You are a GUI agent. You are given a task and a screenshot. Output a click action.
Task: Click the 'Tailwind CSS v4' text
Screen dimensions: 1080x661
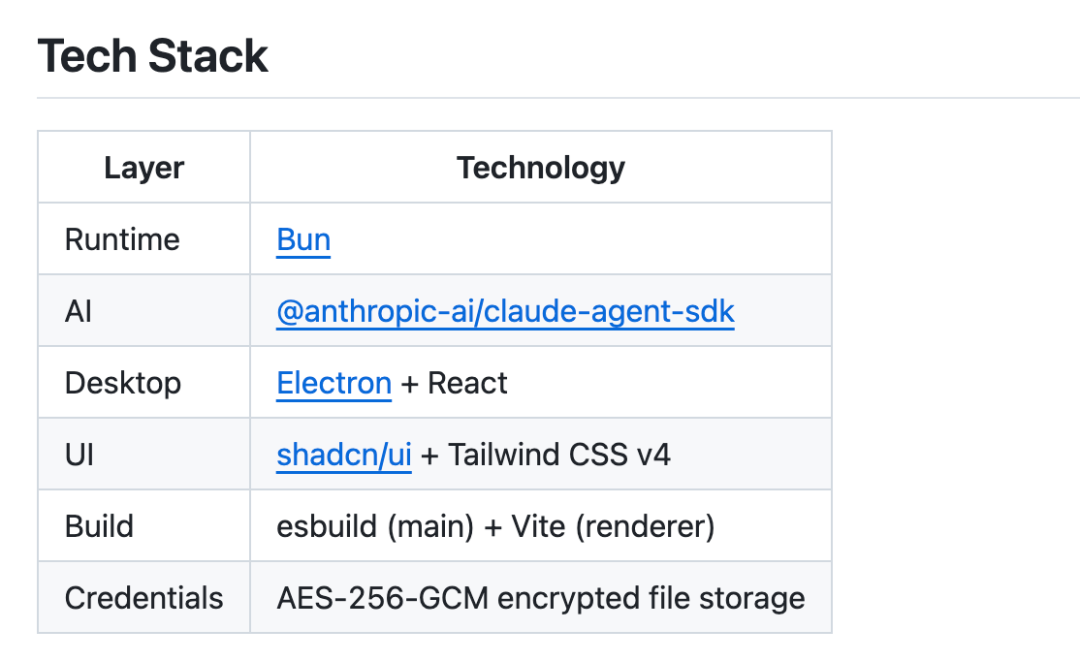[x=560, y=455]
